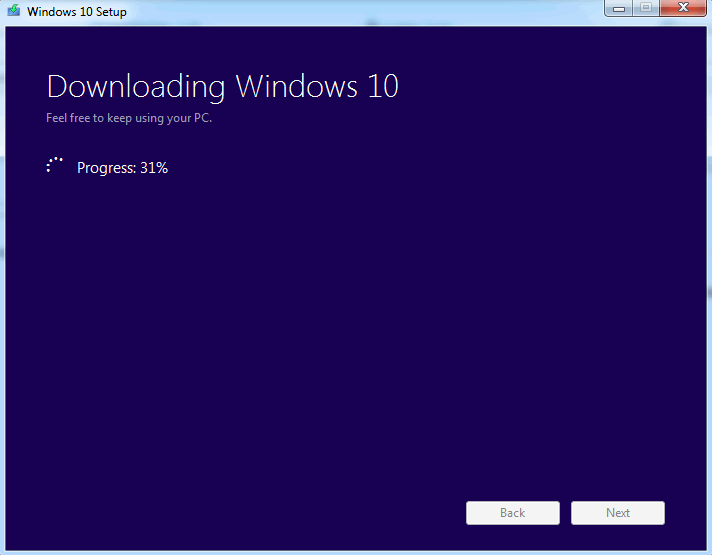Click the spinning progress indicator dots
712x555 pixels.
click(x=54, y=165)
